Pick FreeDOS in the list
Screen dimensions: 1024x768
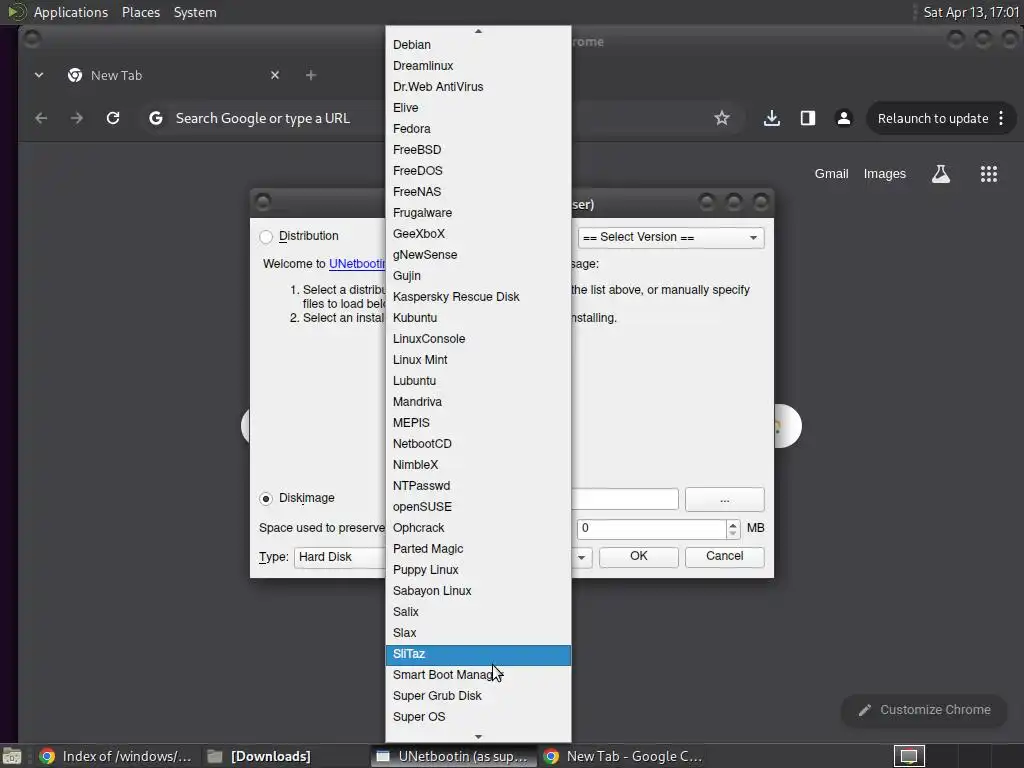coord(478,170)
